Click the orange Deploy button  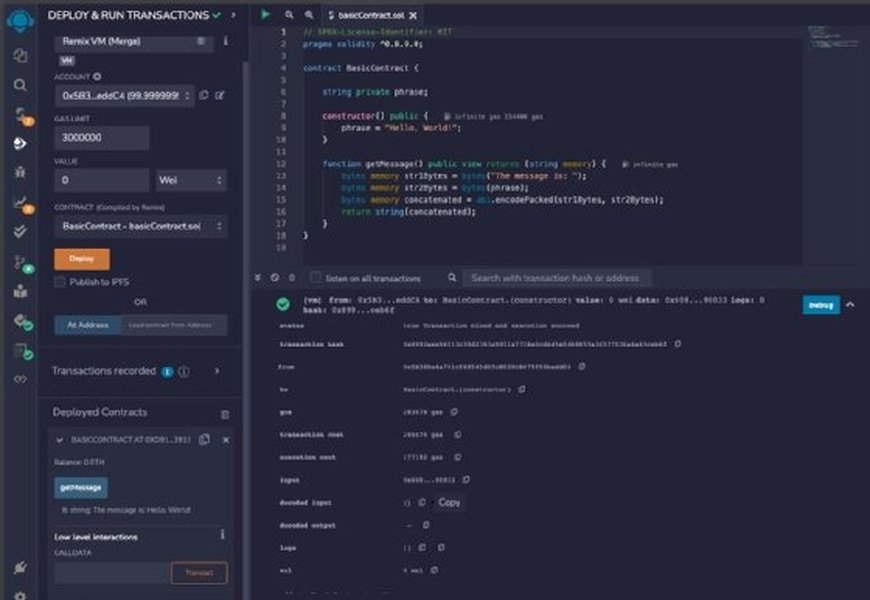(82, 259)
